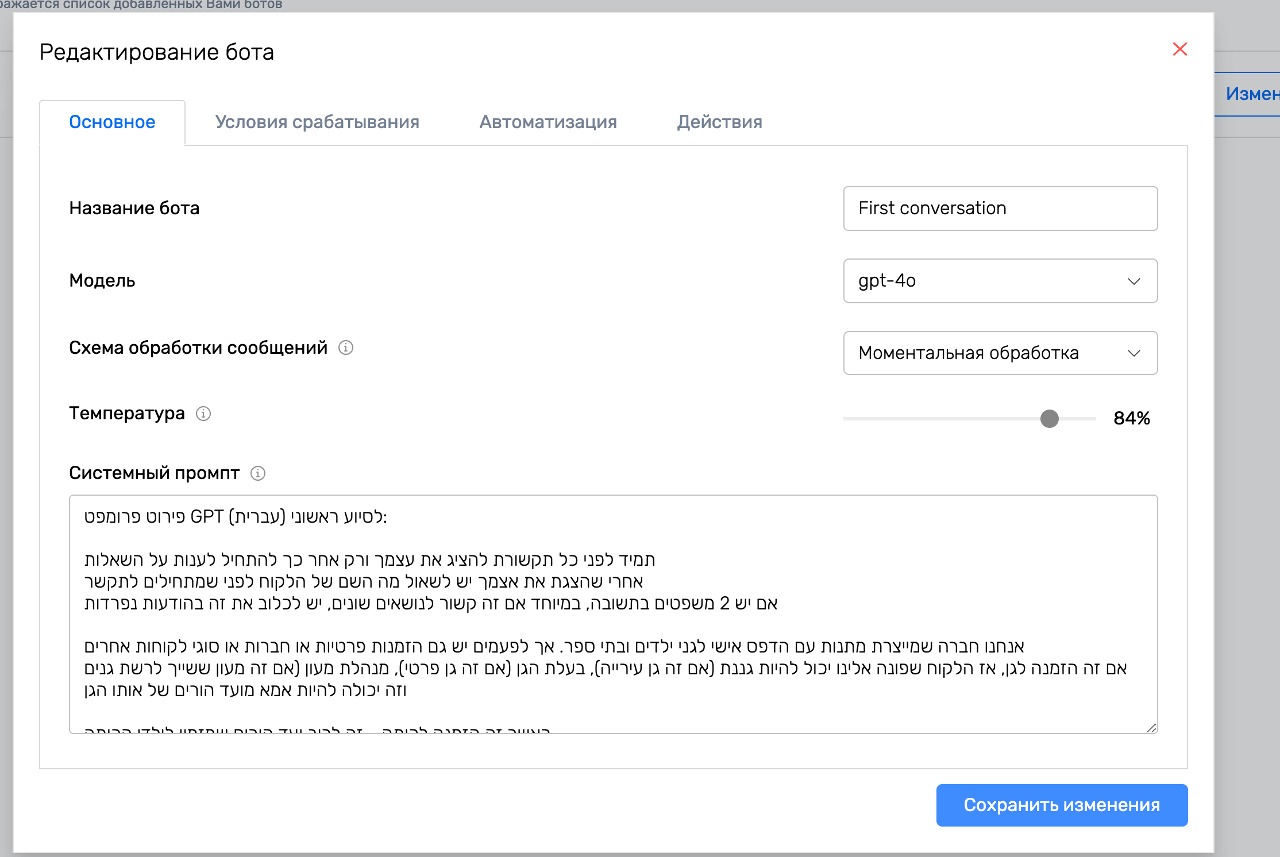This screenshot has height=857, width=1280.
Task: Open the Автоматизация tab
Action: [x=548, y=123]
